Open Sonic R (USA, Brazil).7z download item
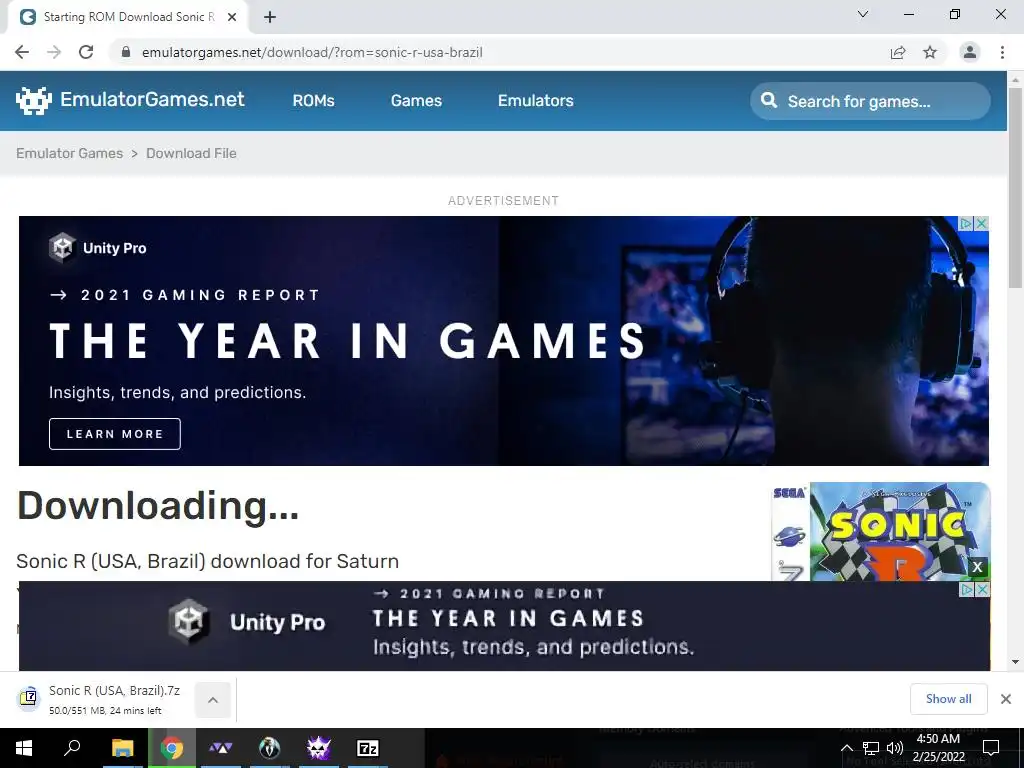The image size is (1024, 768). [98, 699]
